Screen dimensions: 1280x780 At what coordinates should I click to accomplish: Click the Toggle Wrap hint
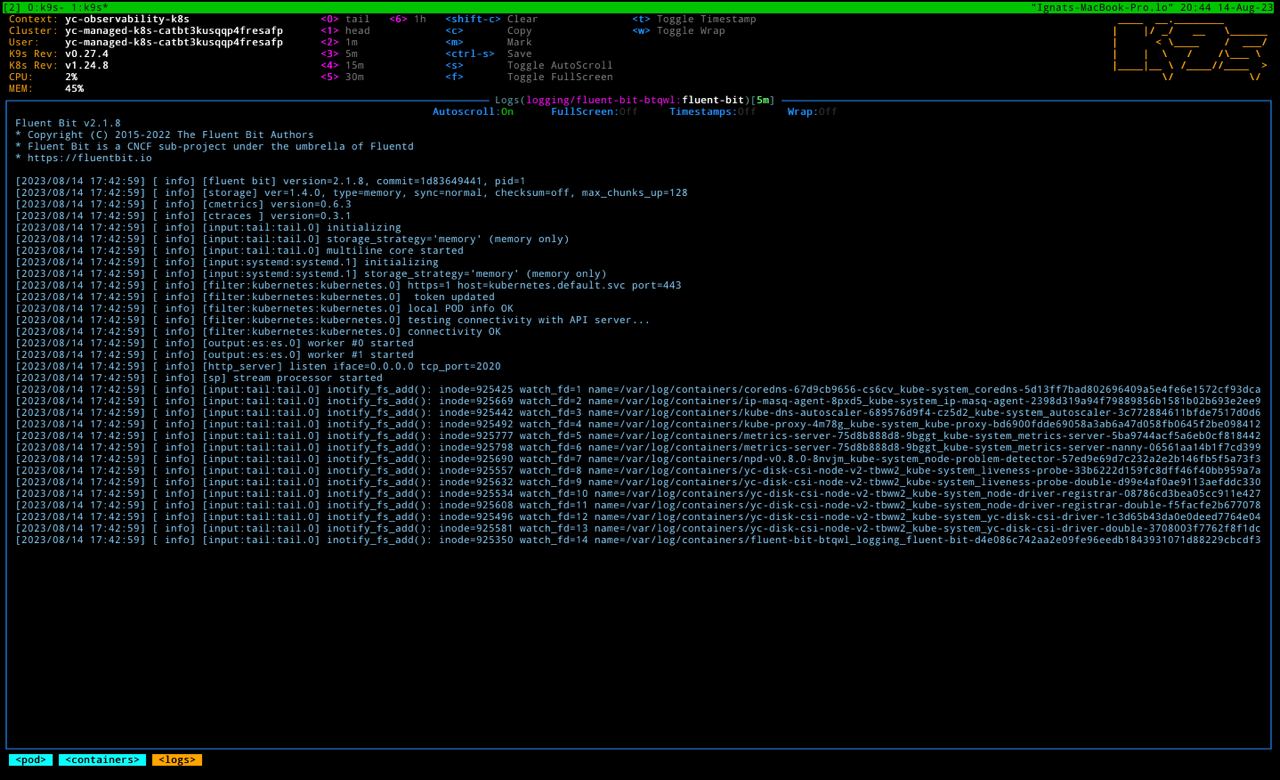click(678, 31)
